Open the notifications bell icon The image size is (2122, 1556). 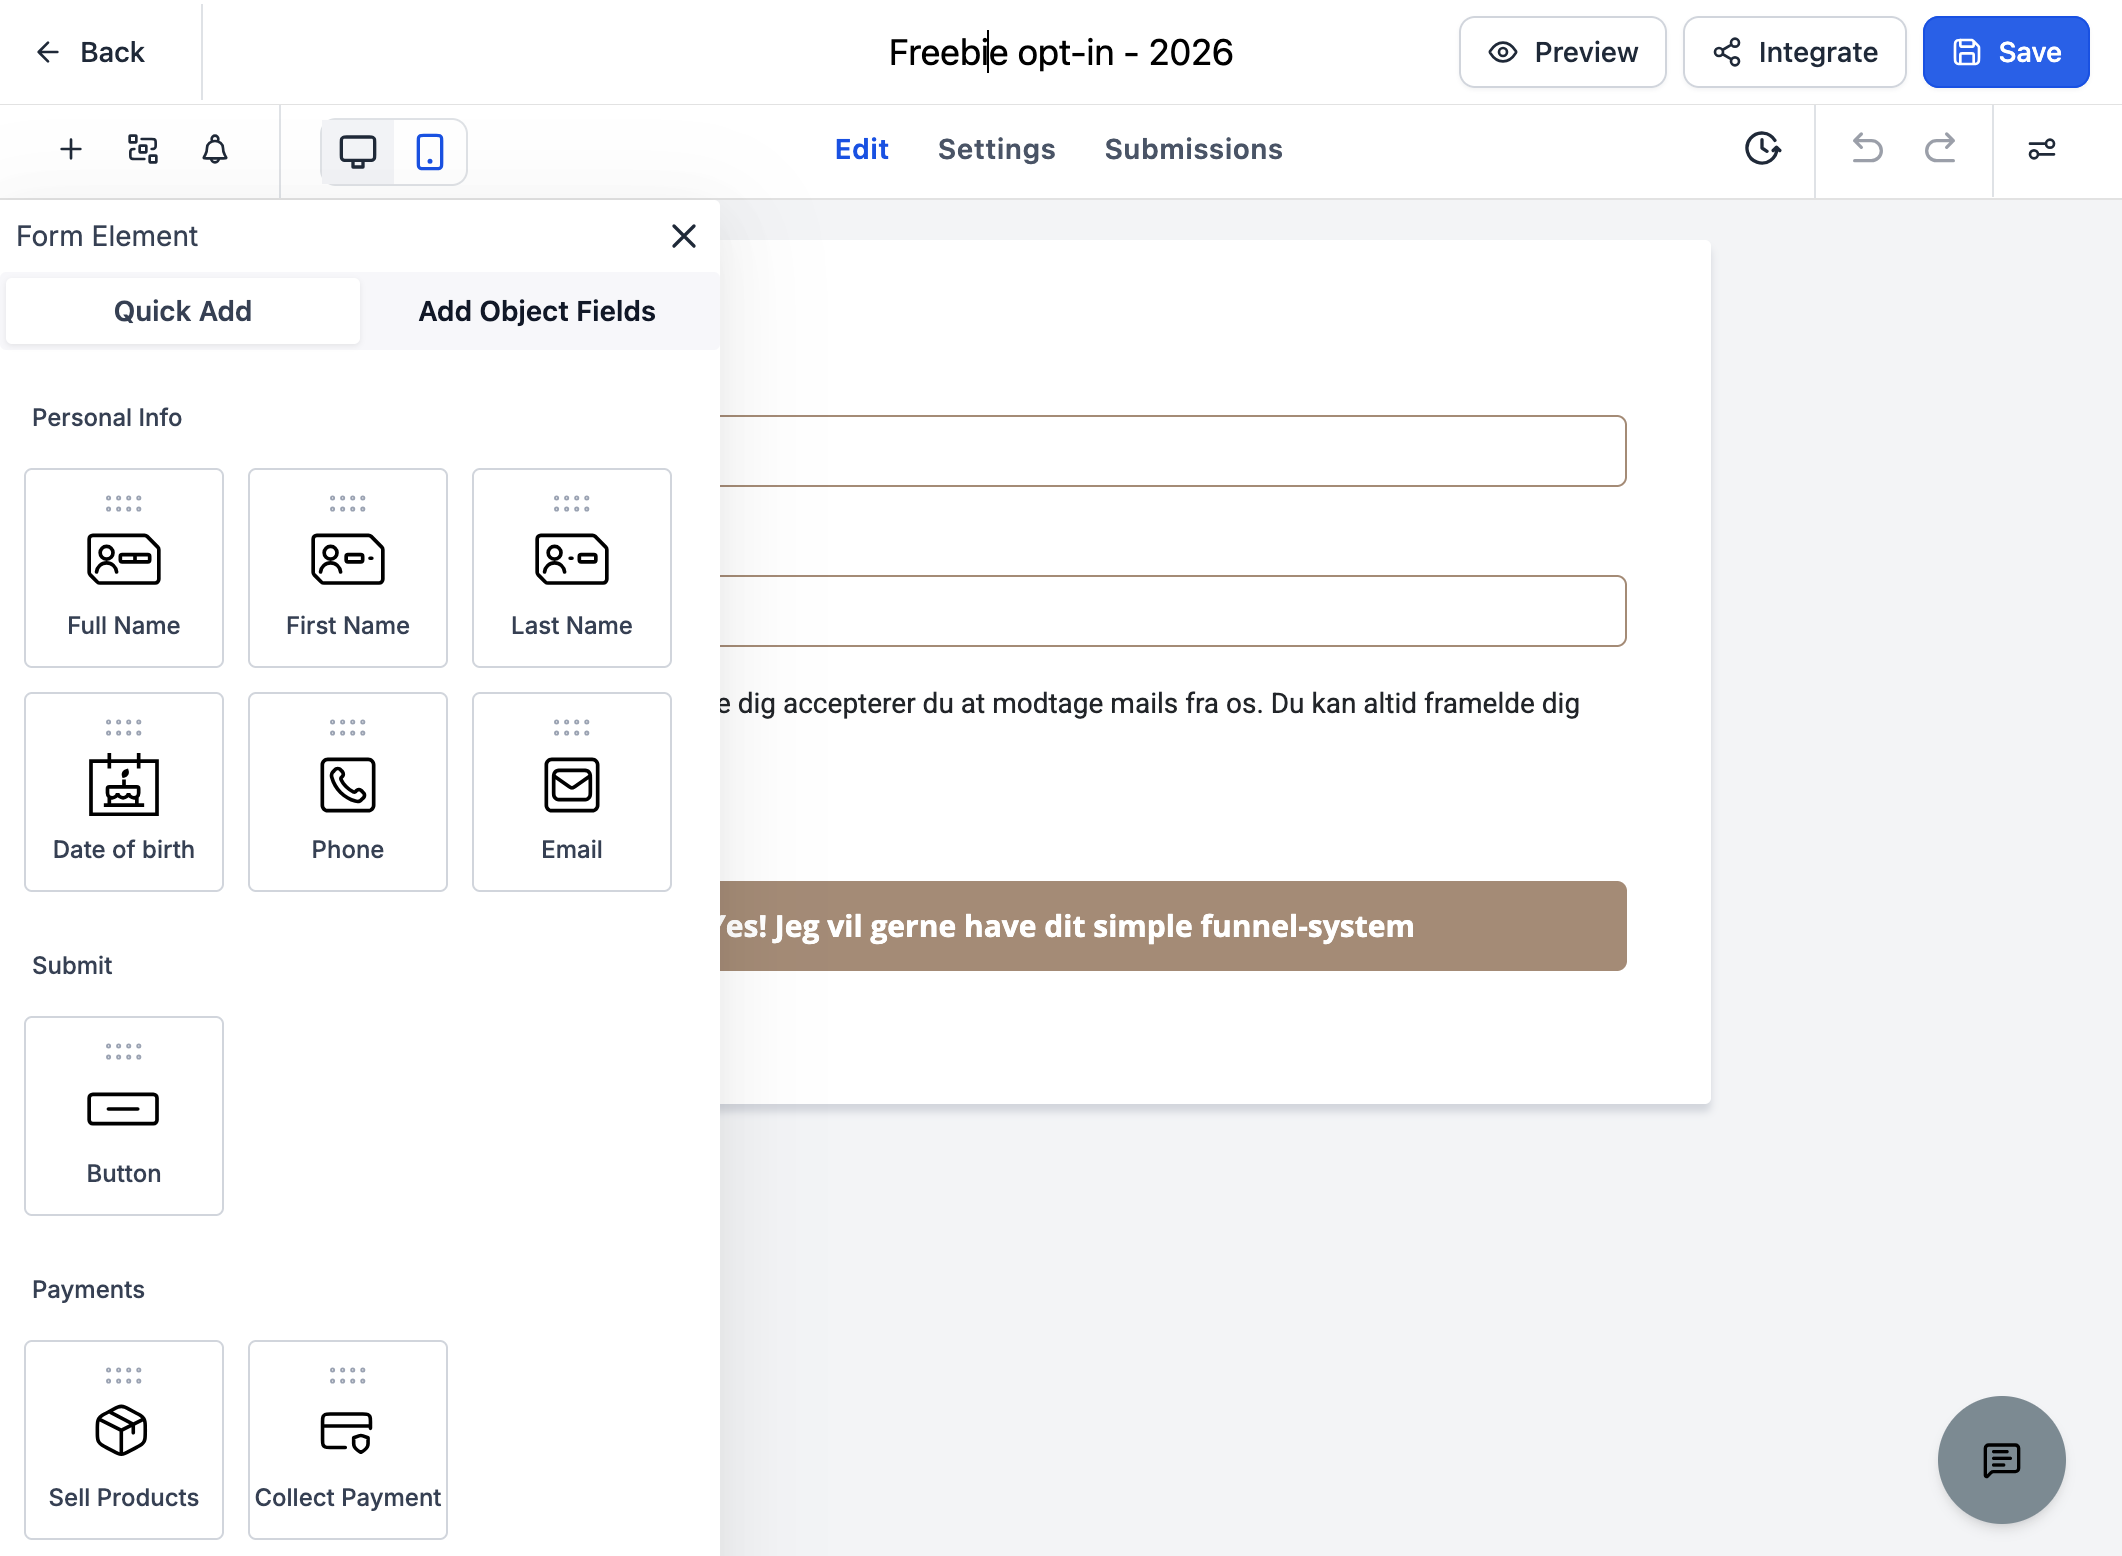215,150
